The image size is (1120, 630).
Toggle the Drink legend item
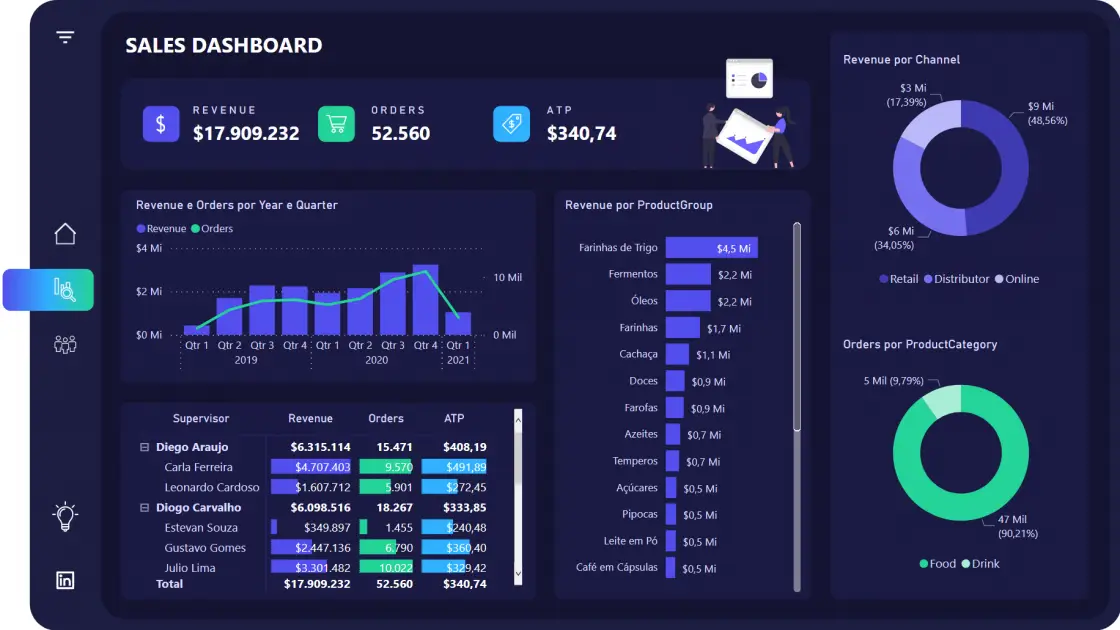(x=980, y=564)
